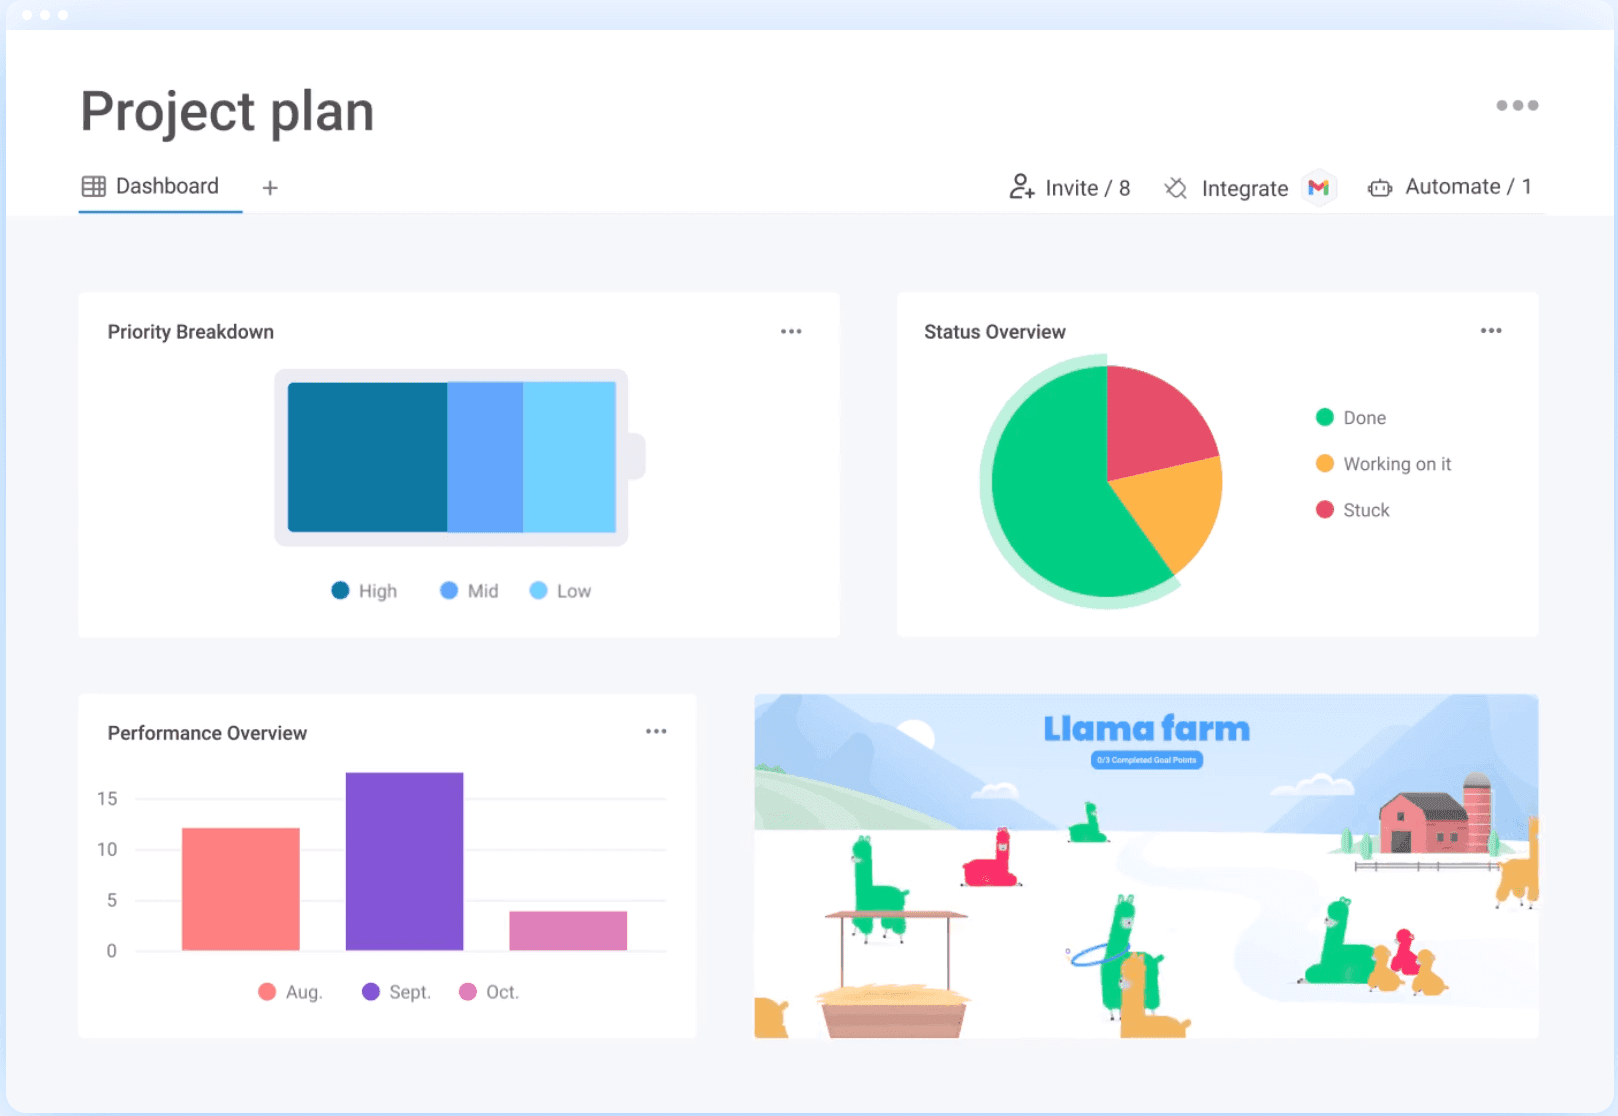Add a new view with plus icon
The image size is (1618, 1116).
pyautogui.click(x=270, y=188)
